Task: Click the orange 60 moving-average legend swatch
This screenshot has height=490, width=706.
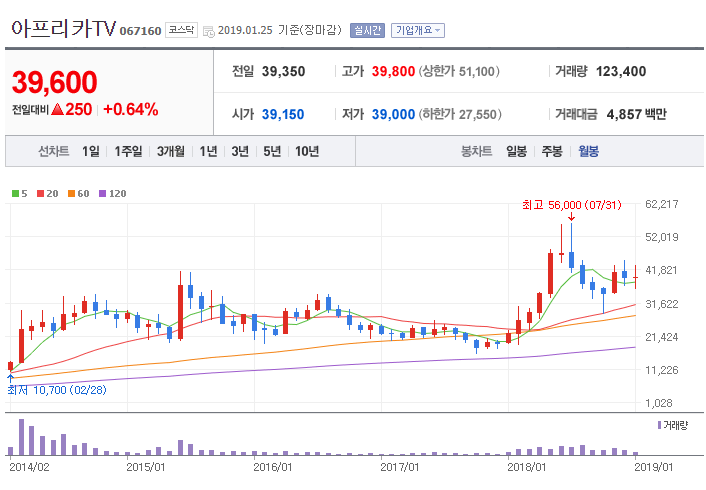Action: coord(71,194)
